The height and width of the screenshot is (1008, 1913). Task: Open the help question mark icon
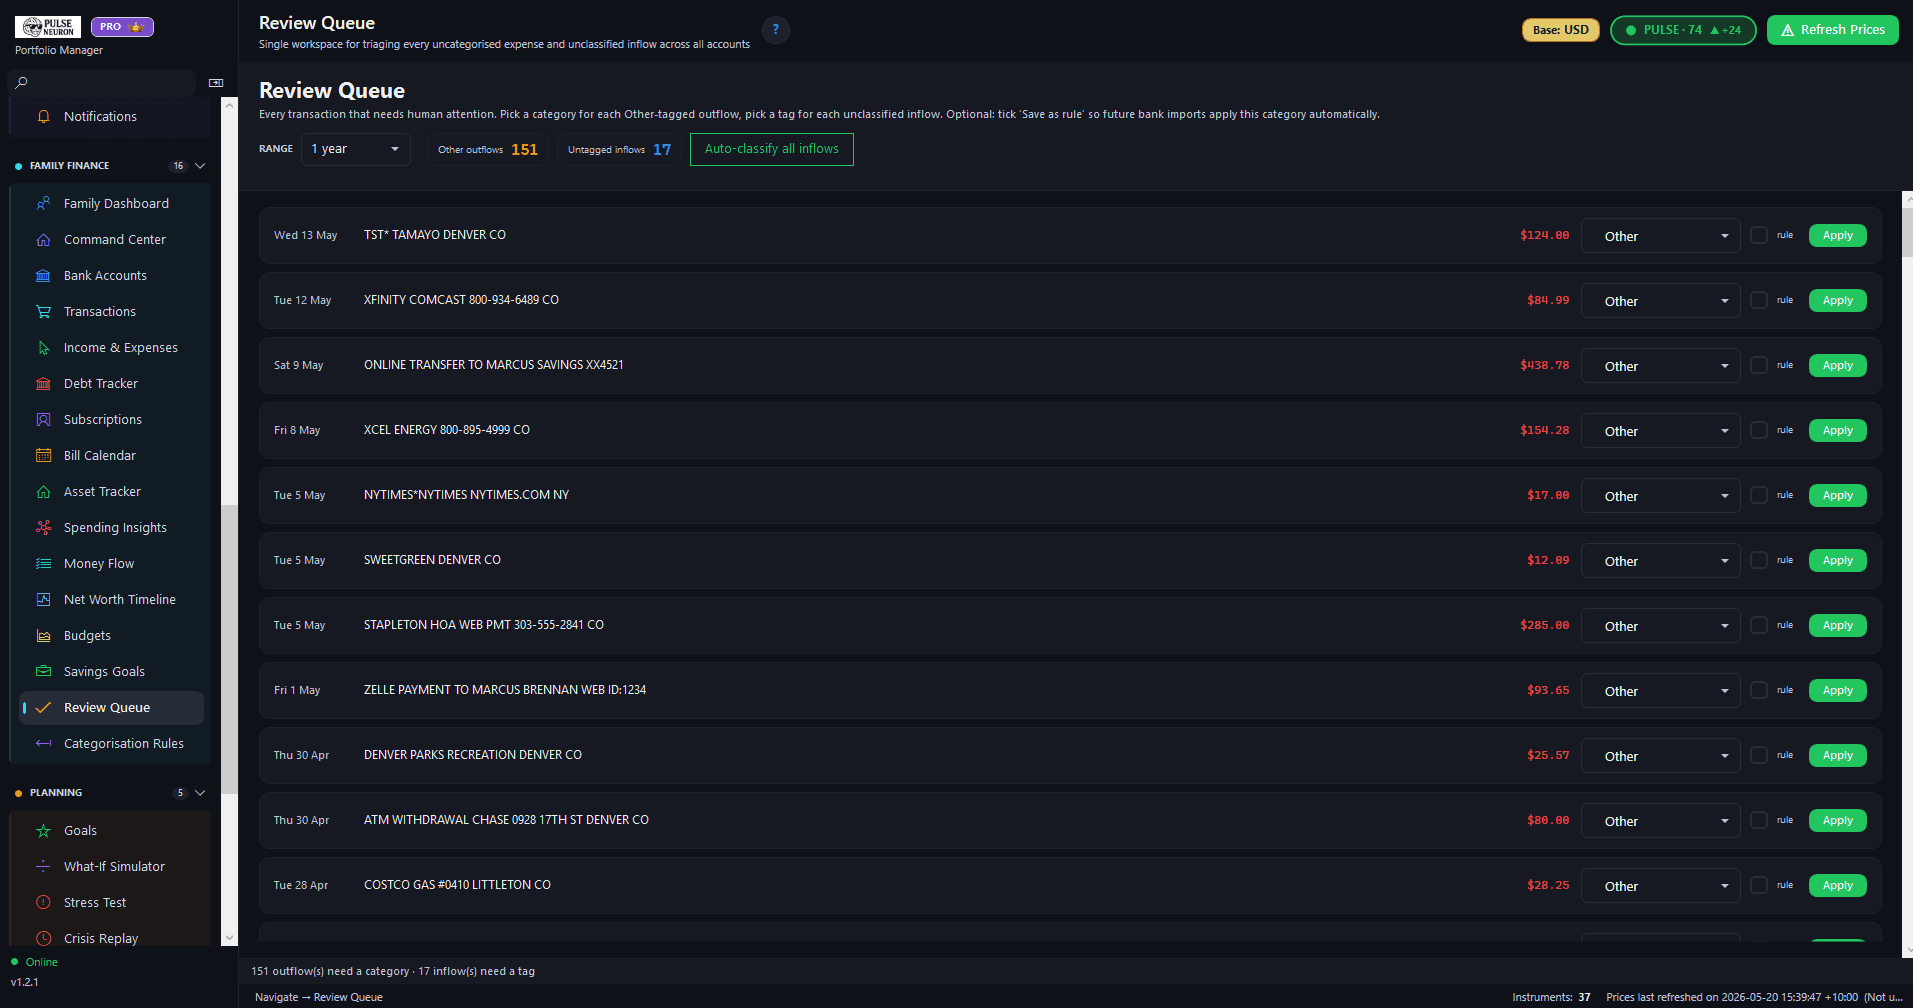[x=775, y=30]
